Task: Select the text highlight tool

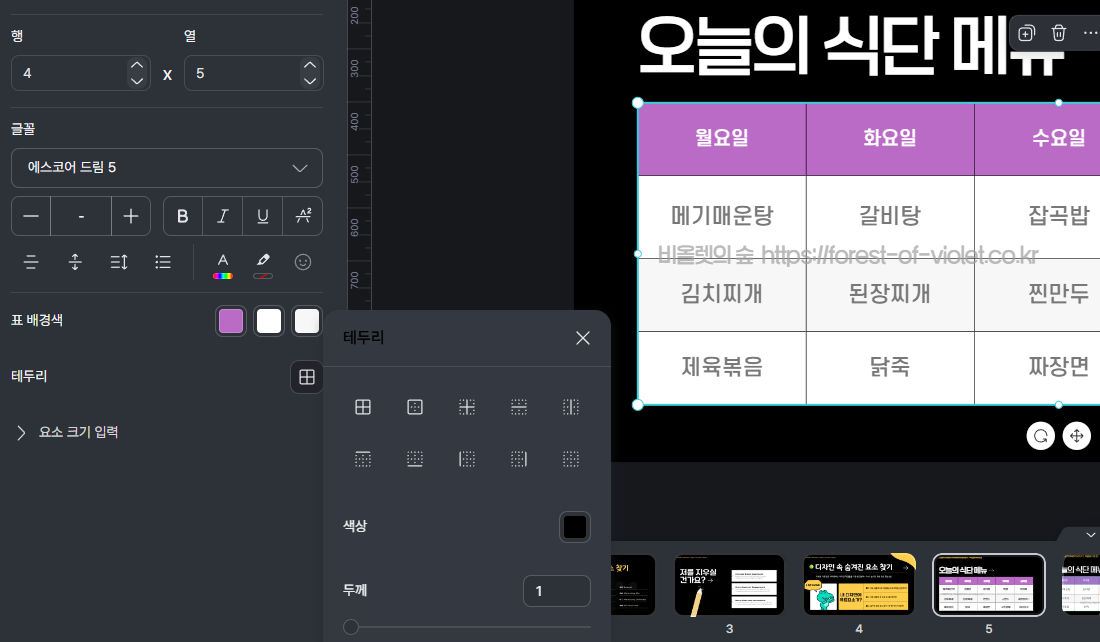Action: (262, 261)
